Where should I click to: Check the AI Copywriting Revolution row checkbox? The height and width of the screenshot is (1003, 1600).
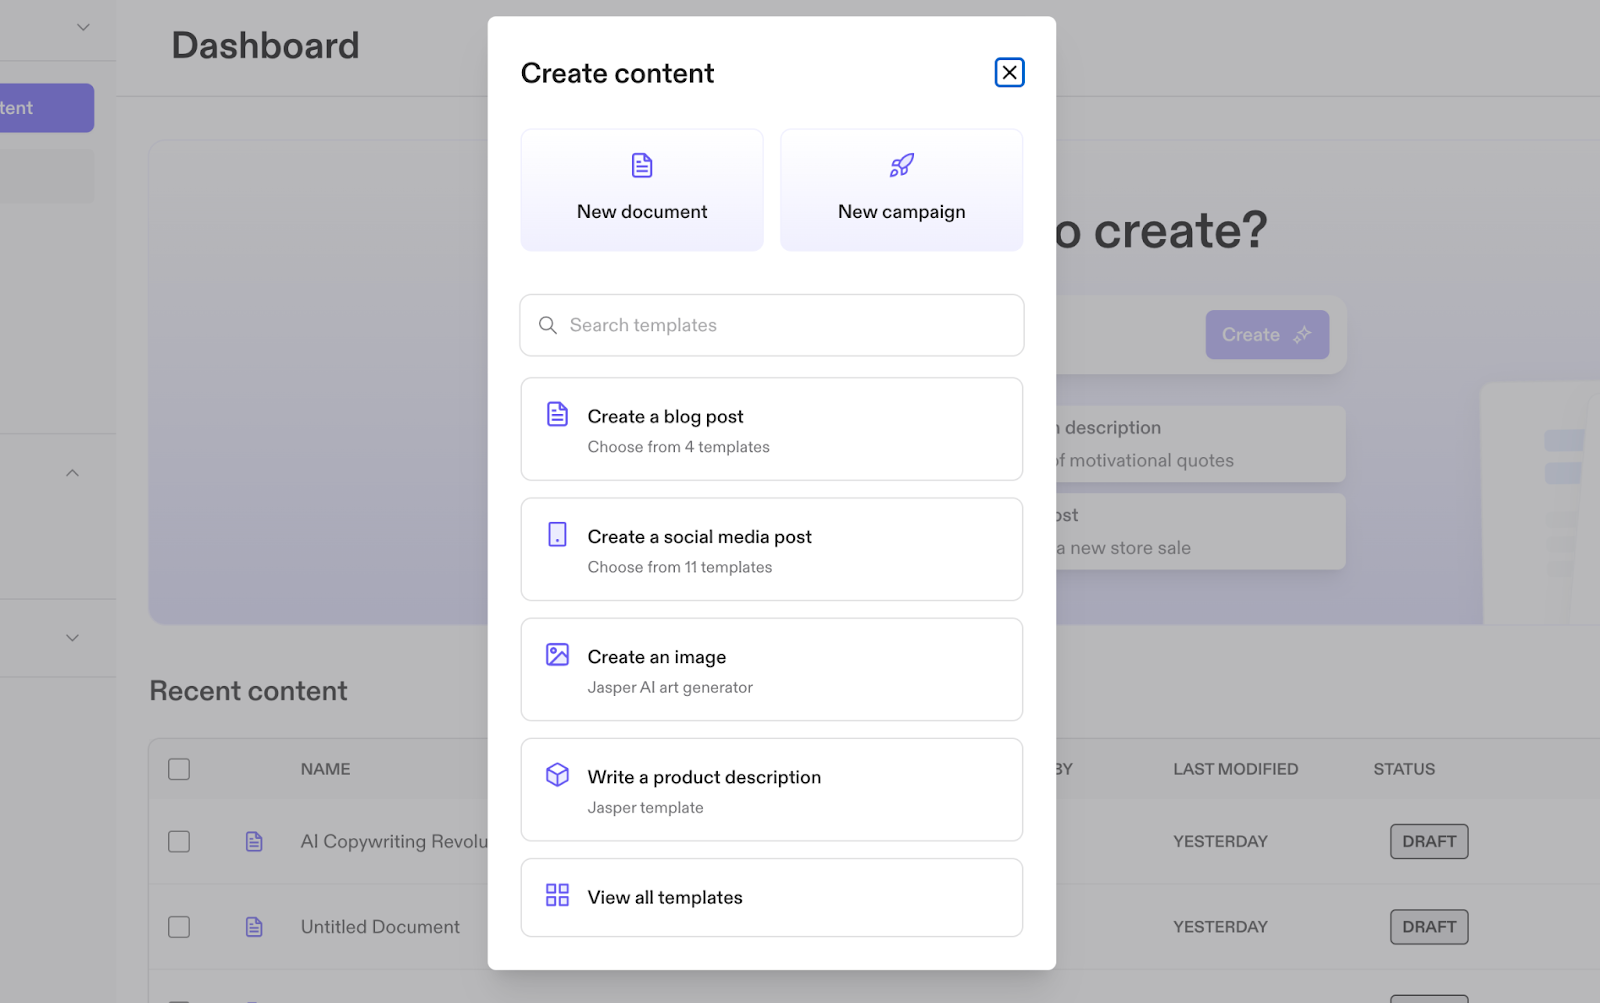click(179, 842)
